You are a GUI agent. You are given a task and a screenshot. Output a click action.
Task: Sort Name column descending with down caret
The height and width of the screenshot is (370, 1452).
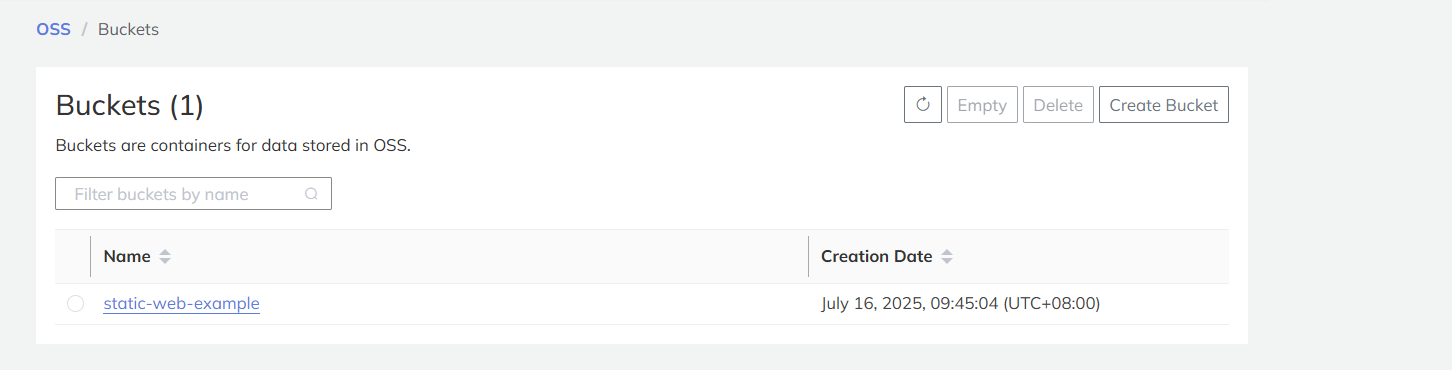165,261
